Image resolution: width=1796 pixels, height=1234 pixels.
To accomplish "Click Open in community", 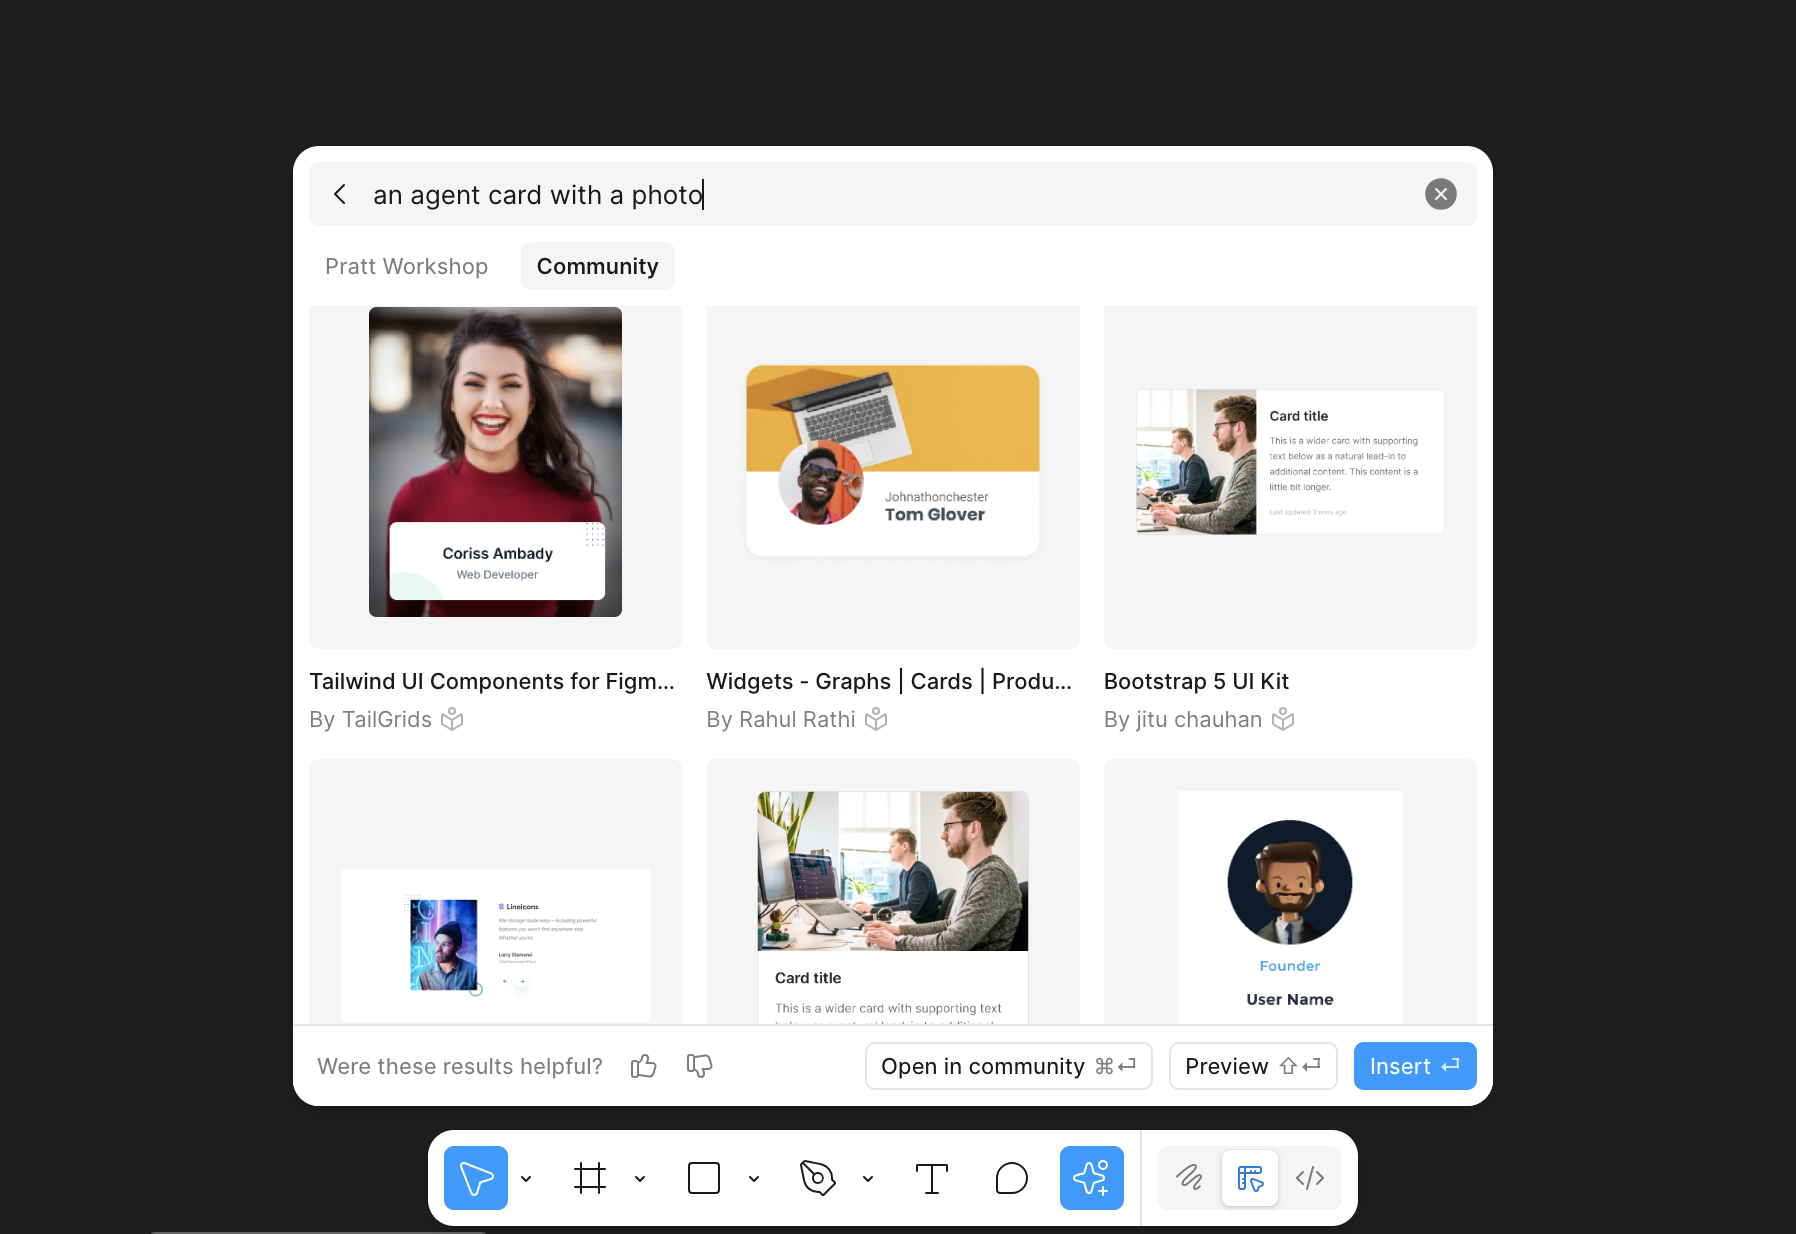I will coord(1007,1066).
